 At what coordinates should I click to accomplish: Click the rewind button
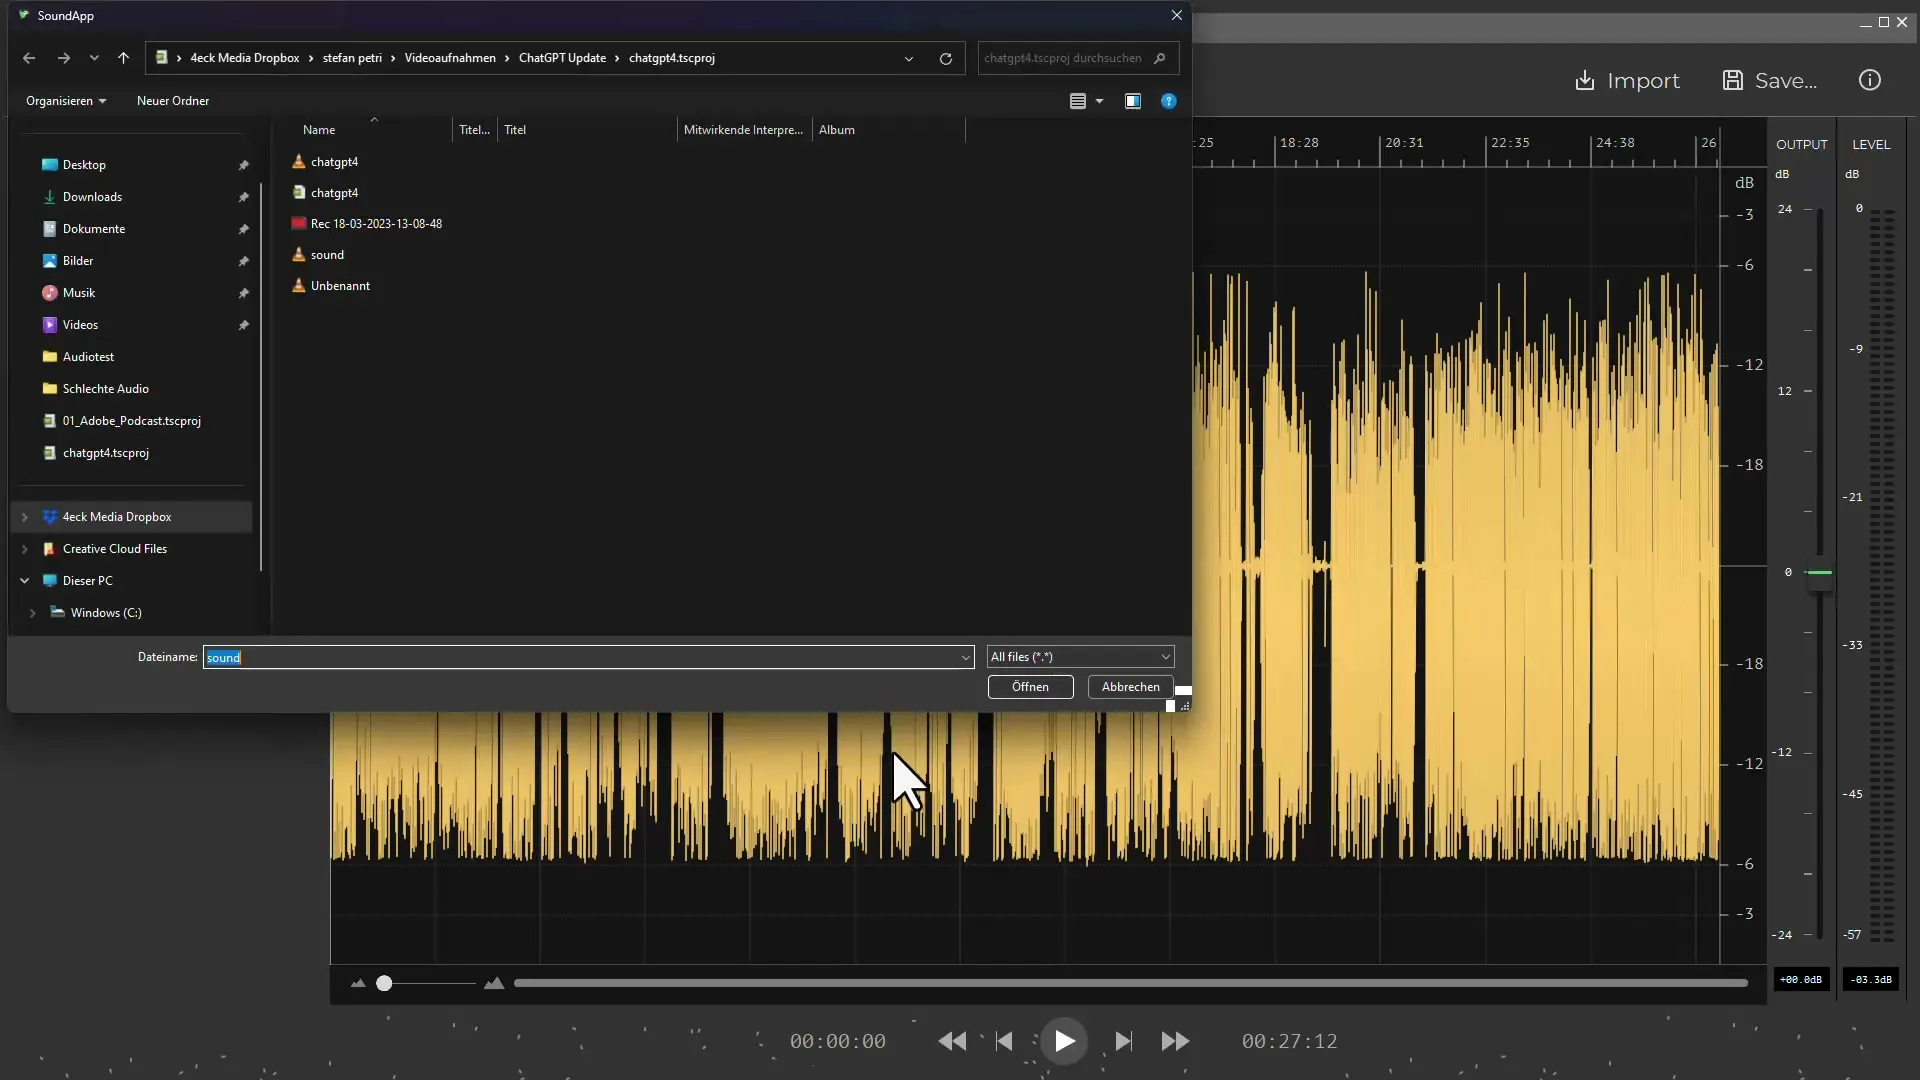(952, 1041)
